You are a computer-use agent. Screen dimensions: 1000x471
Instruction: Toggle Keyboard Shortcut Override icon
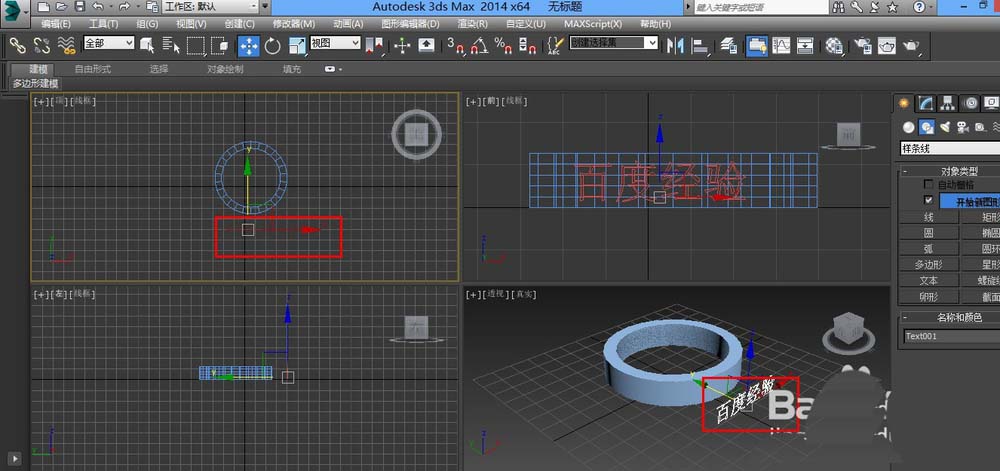(426, 45)
